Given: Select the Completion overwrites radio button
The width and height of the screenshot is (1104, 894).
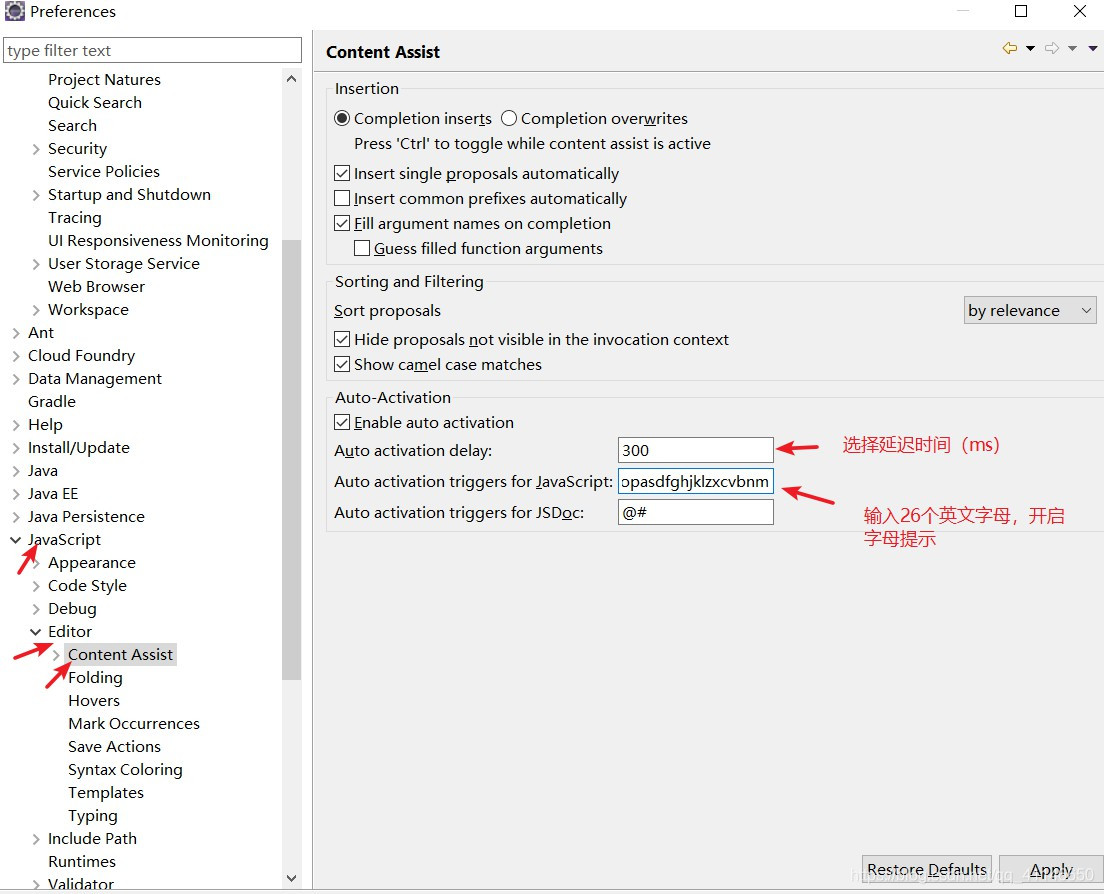Looking at the screenshot, I should coord(509,118).
